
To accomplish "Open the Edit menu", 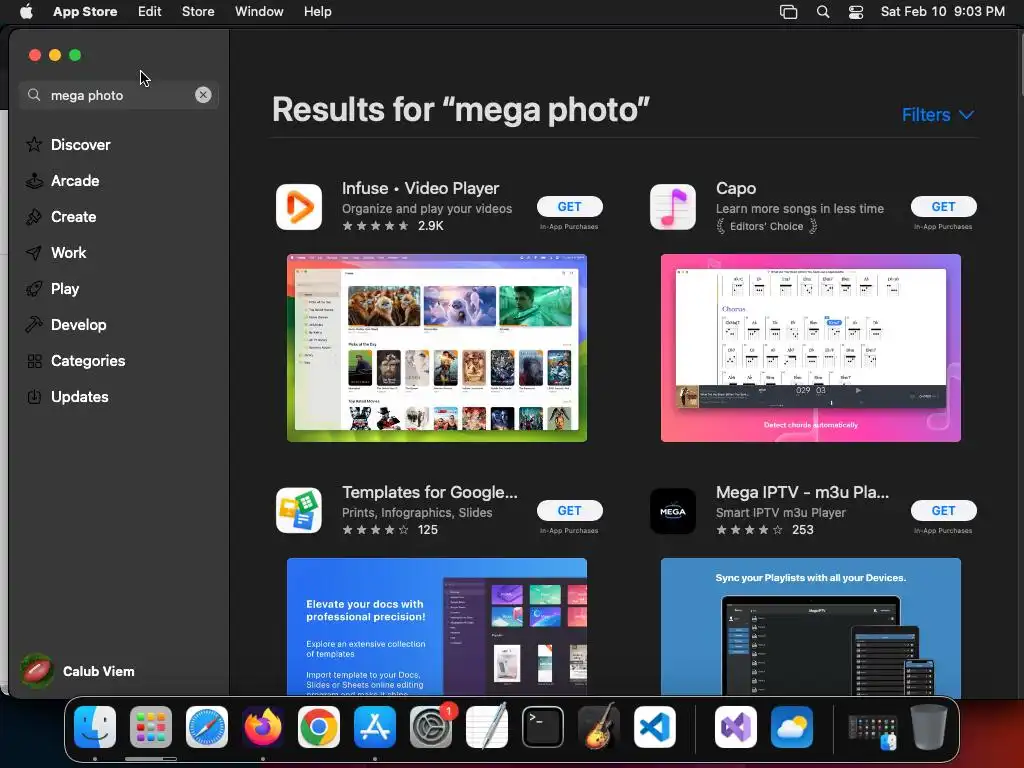I will click(150, 12).
